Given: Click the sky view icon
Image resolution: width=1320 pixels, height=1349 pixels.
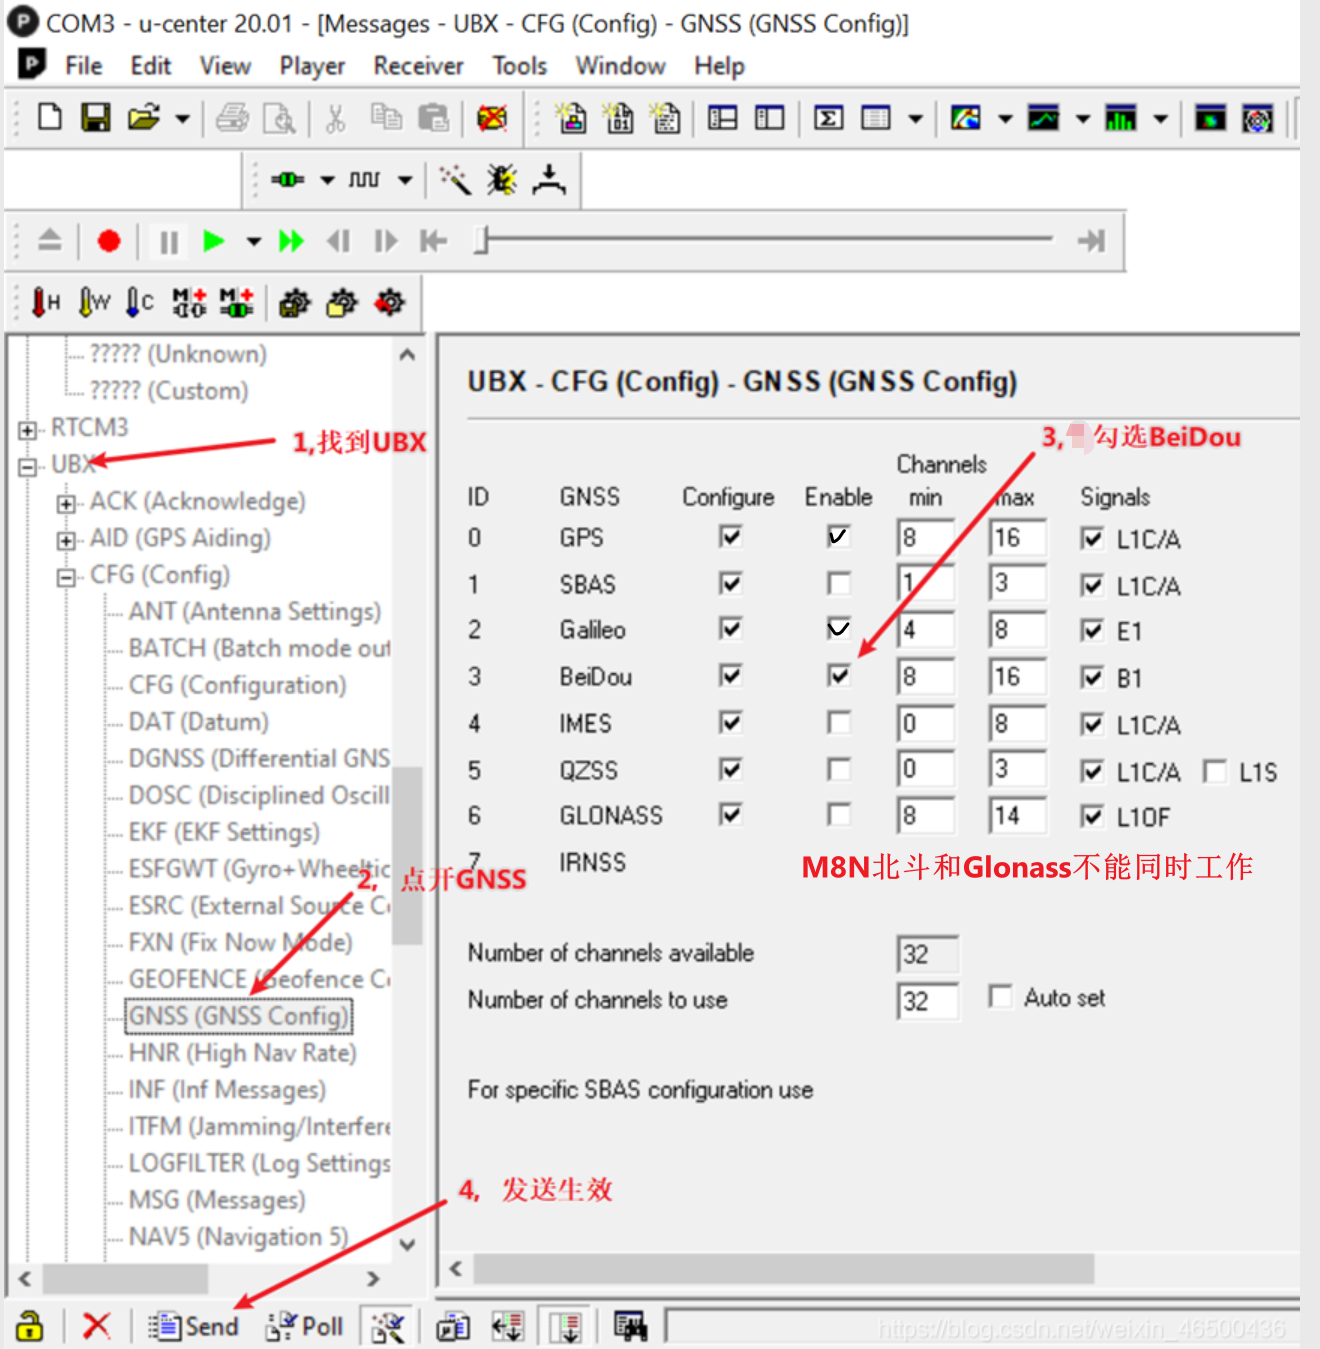Looking at the screenshot, I should click(1257, 118).
